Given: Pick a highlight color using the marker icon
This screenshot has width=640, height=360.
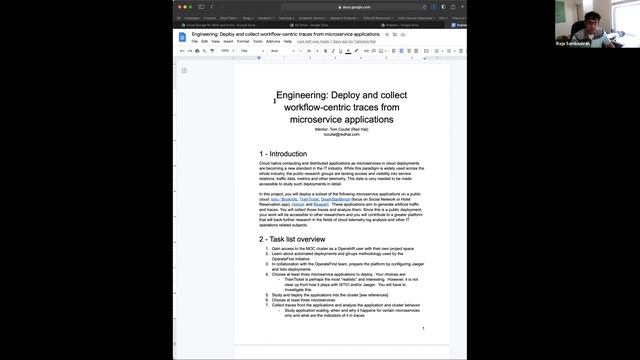Looking at the screenshot, I should point(356,51).
